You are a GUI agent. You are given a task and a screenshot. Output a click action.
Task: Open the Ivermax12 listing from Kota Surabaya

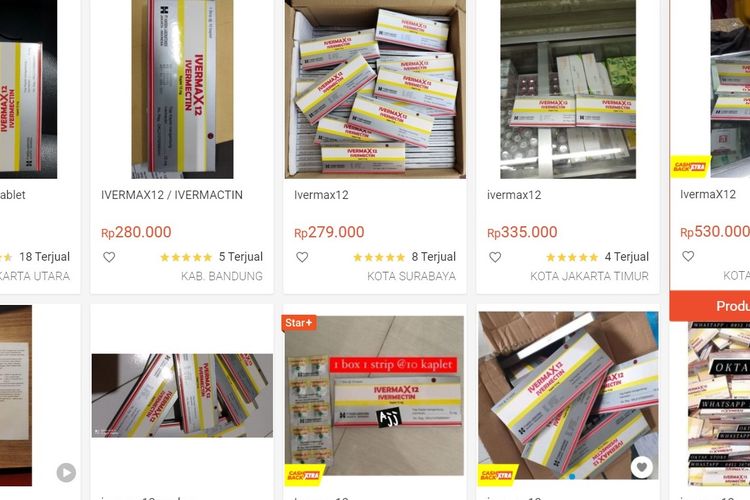[x=321, y=195]
